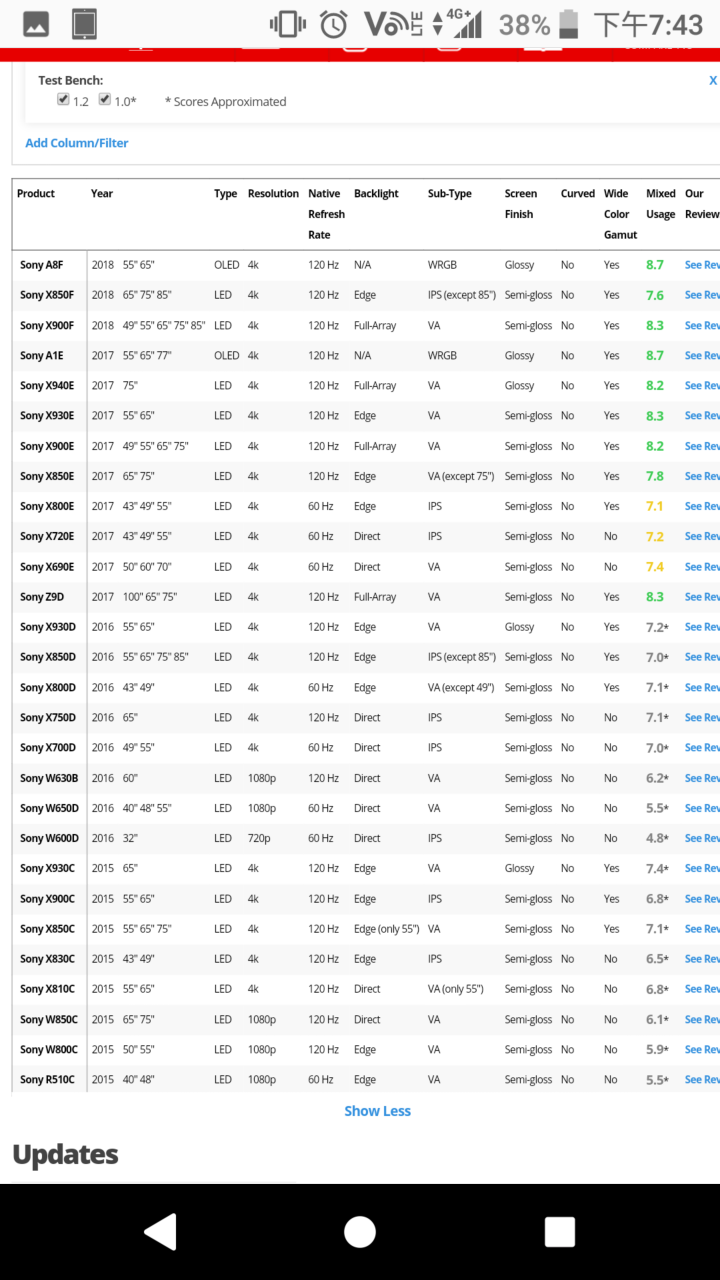Sort table by Type column header

225,194
